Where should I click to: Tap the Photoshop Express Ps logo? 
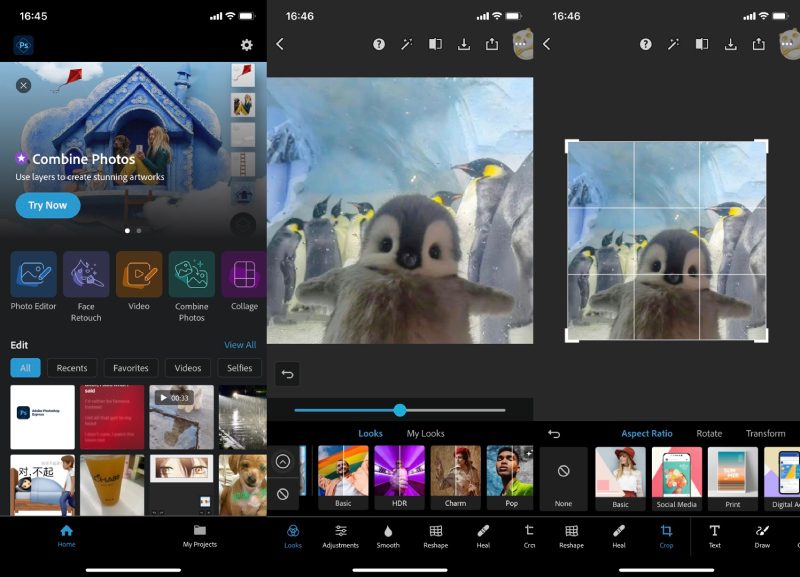(23, 45)
